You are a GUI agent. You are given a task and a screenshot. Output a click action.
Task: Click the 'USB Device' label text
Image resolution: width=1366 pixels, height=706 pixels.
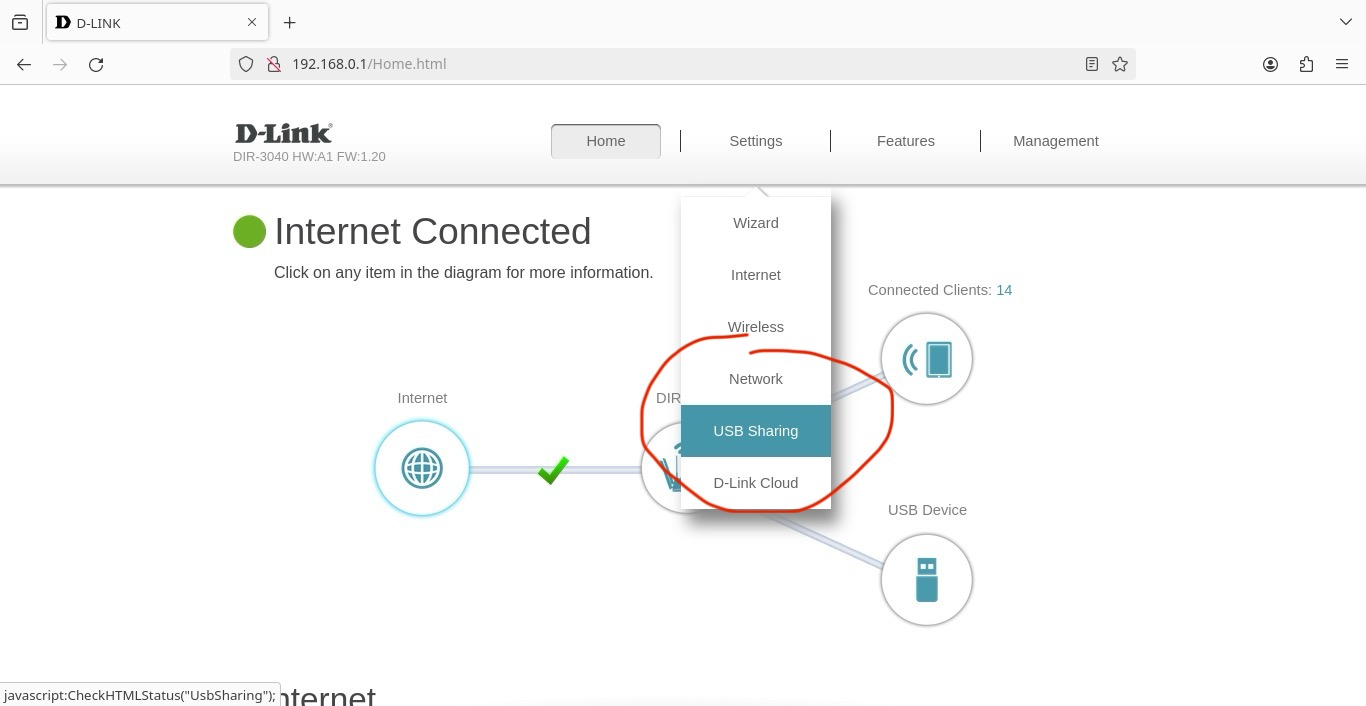click(927, 510)
